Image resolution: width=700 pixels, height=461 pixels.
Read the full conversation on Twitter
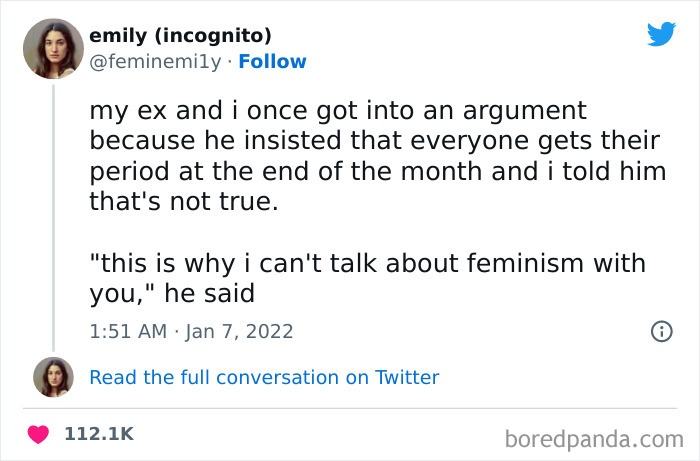[264, 377]
